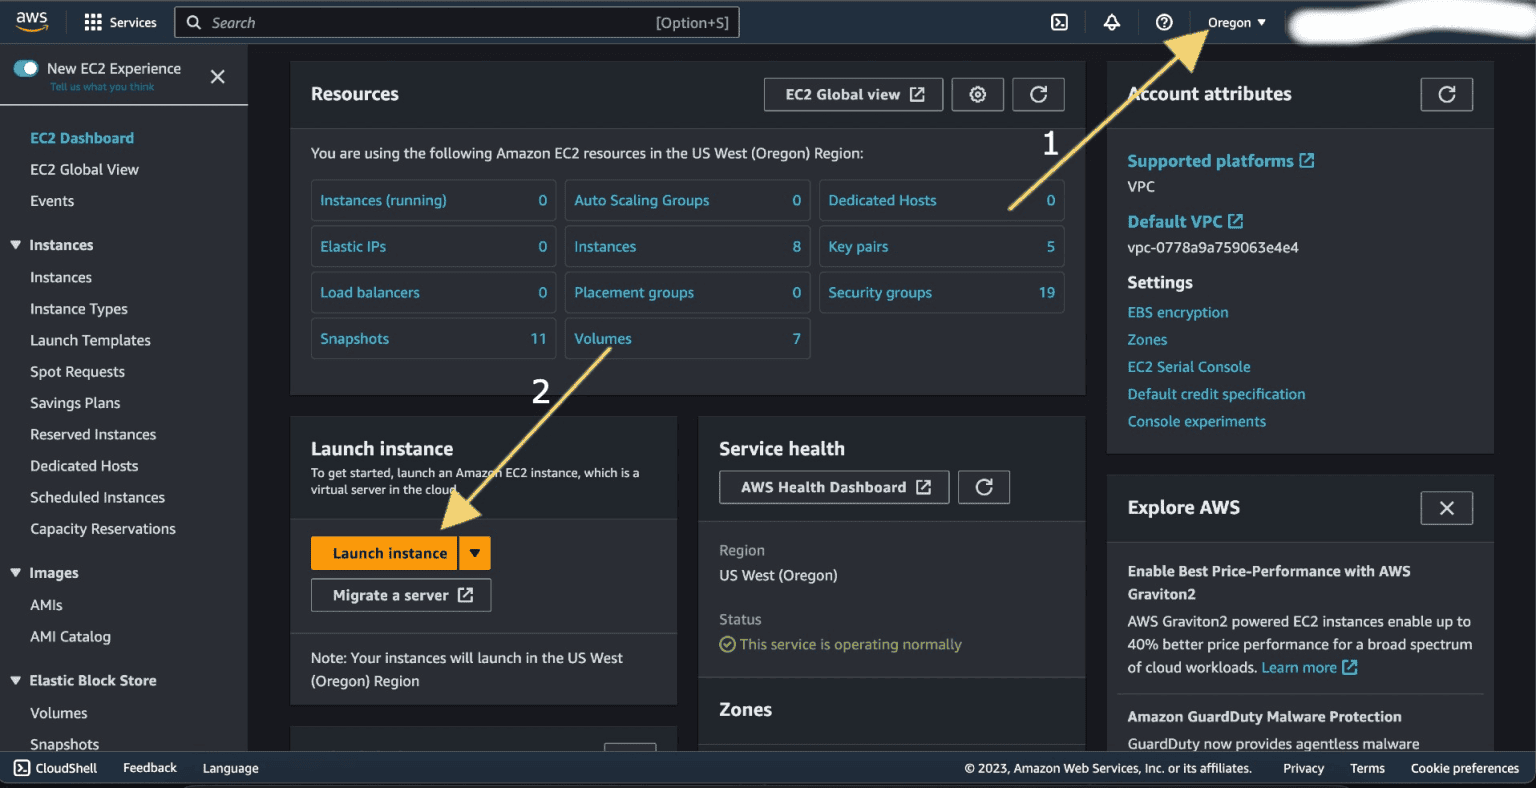Open the Oregon region dropdown
Screen dimensions: 1536x788
[x=1236, y=22]
